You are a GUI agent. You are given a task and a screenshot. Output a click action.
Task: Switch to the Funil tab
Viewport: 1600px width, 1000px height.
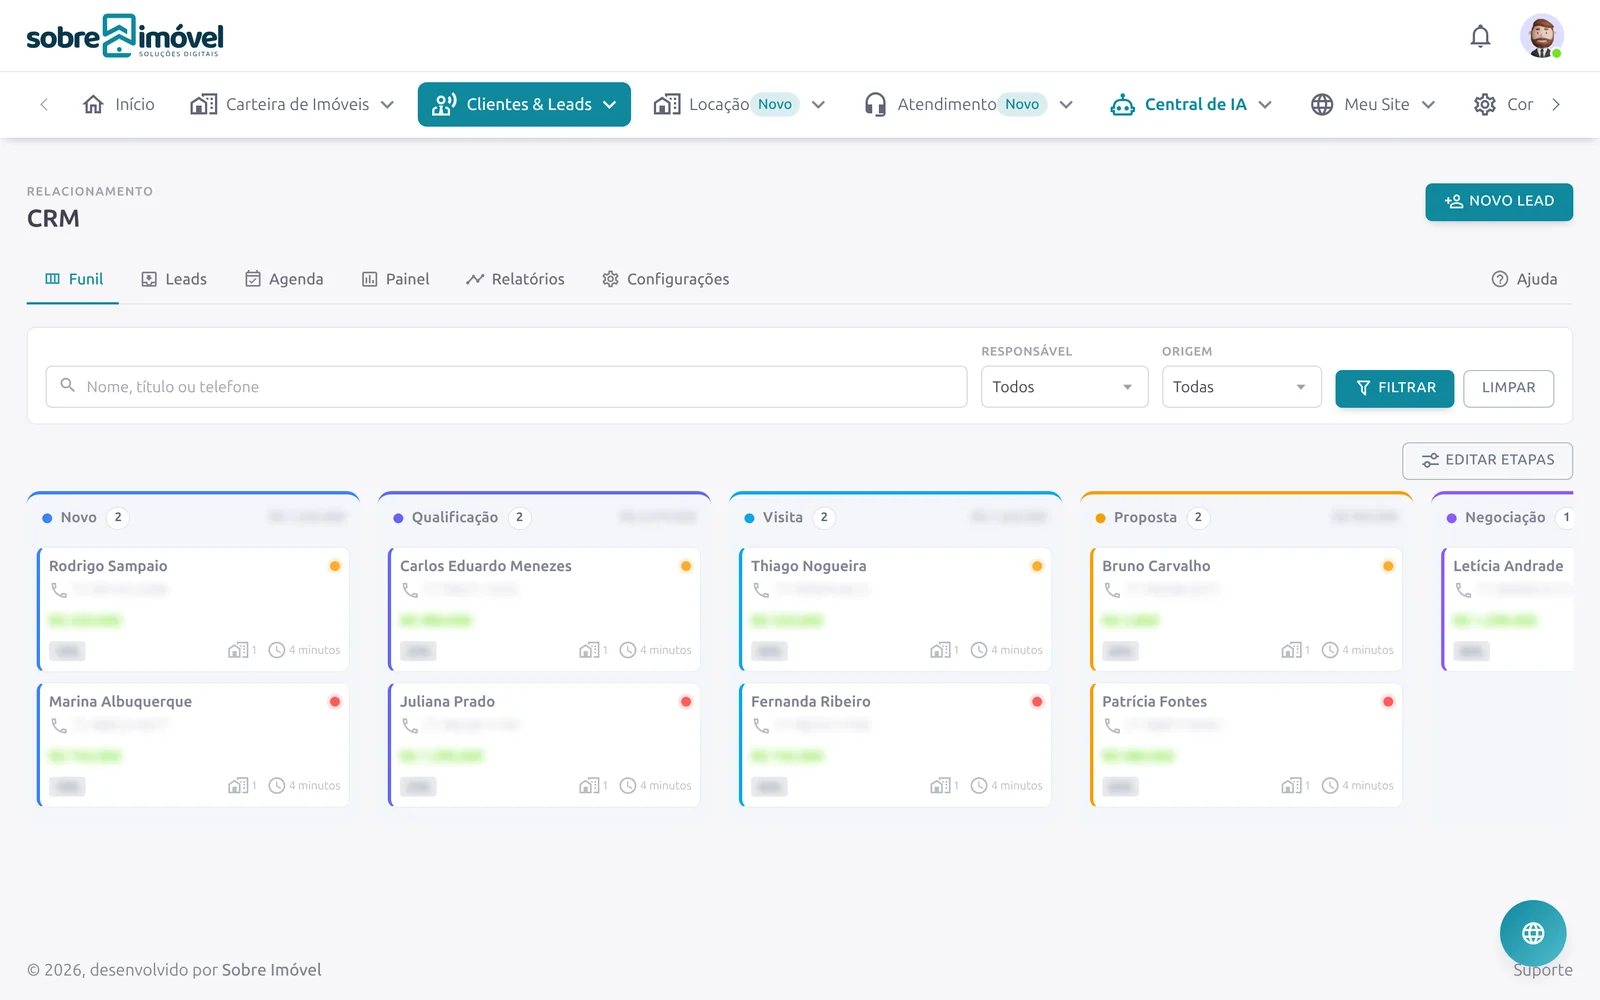[73, 279]
